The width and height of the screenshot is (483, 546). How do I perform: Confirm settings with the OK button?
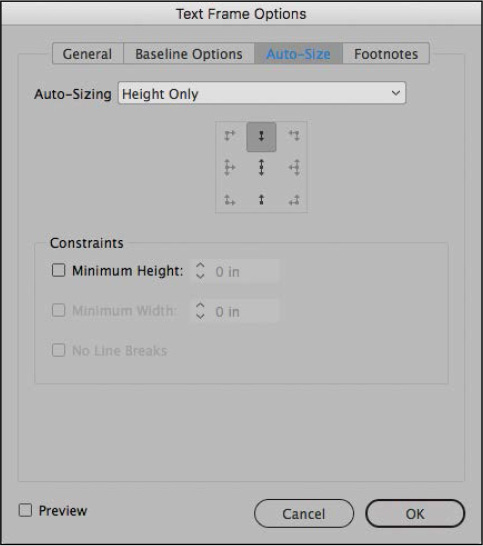click(x=415, y=514)
